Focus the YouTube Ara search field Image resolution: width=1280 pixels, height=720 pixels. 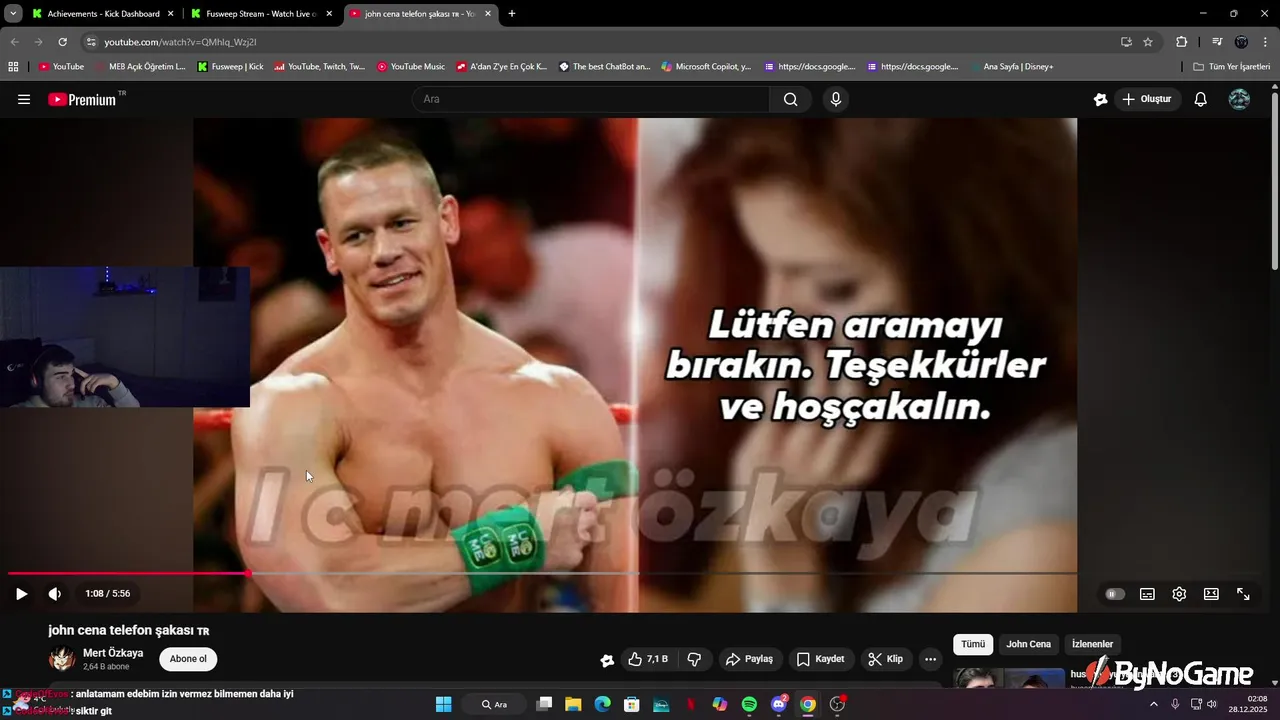point(590,99)
